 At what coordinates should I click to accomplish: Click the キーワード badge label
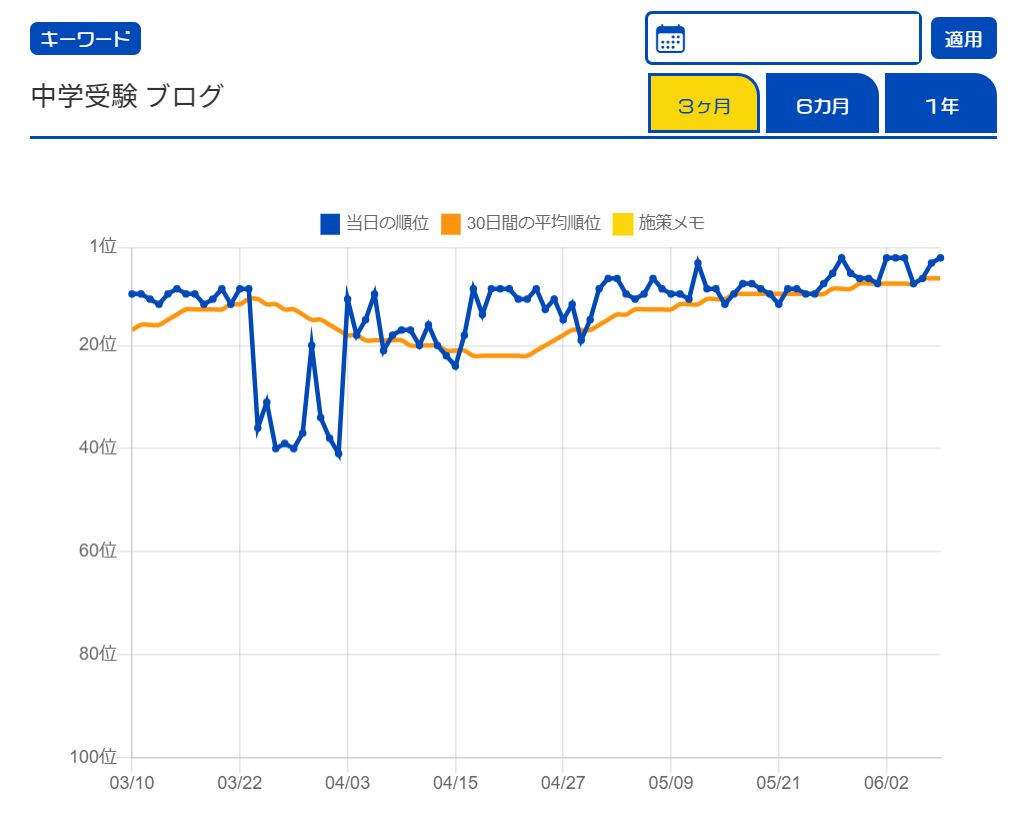pos(85,39)
